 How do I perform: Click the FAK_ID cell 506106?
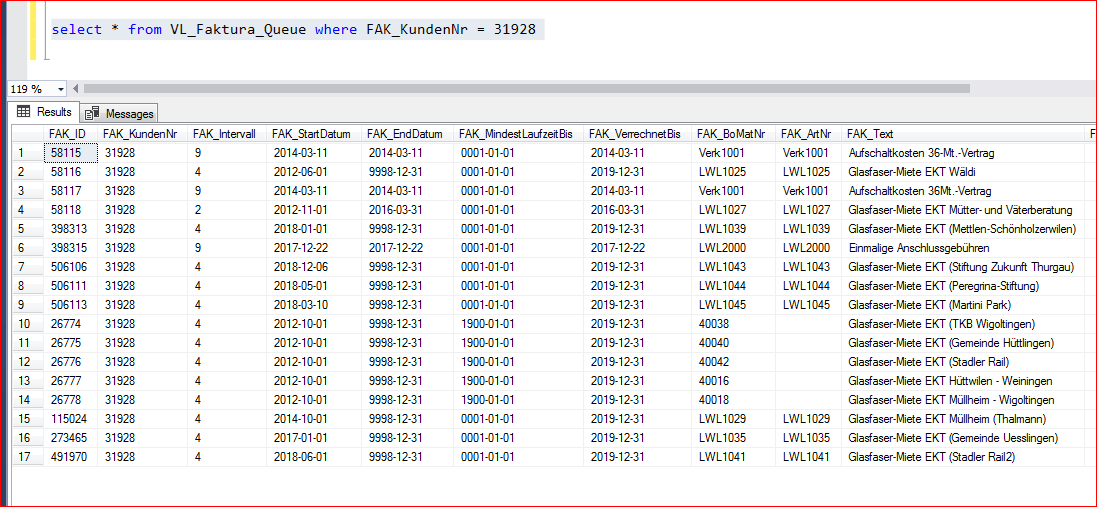71,266
